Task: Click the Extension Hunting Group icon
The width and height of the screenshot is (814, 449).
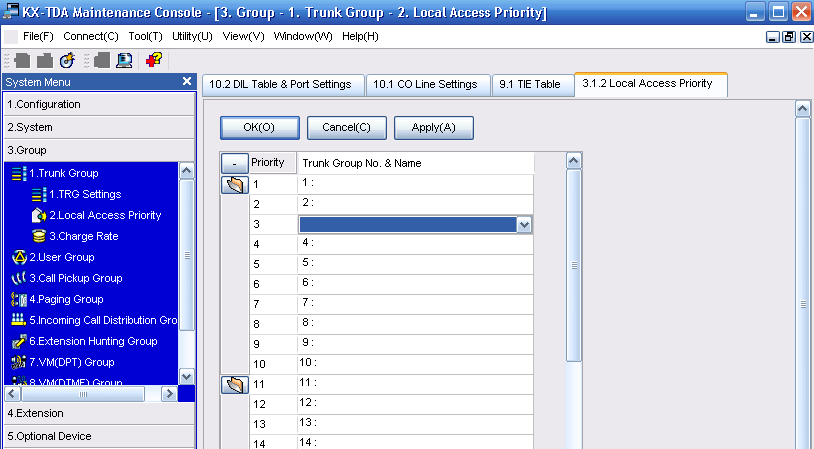Action: [x=19, y=342]
